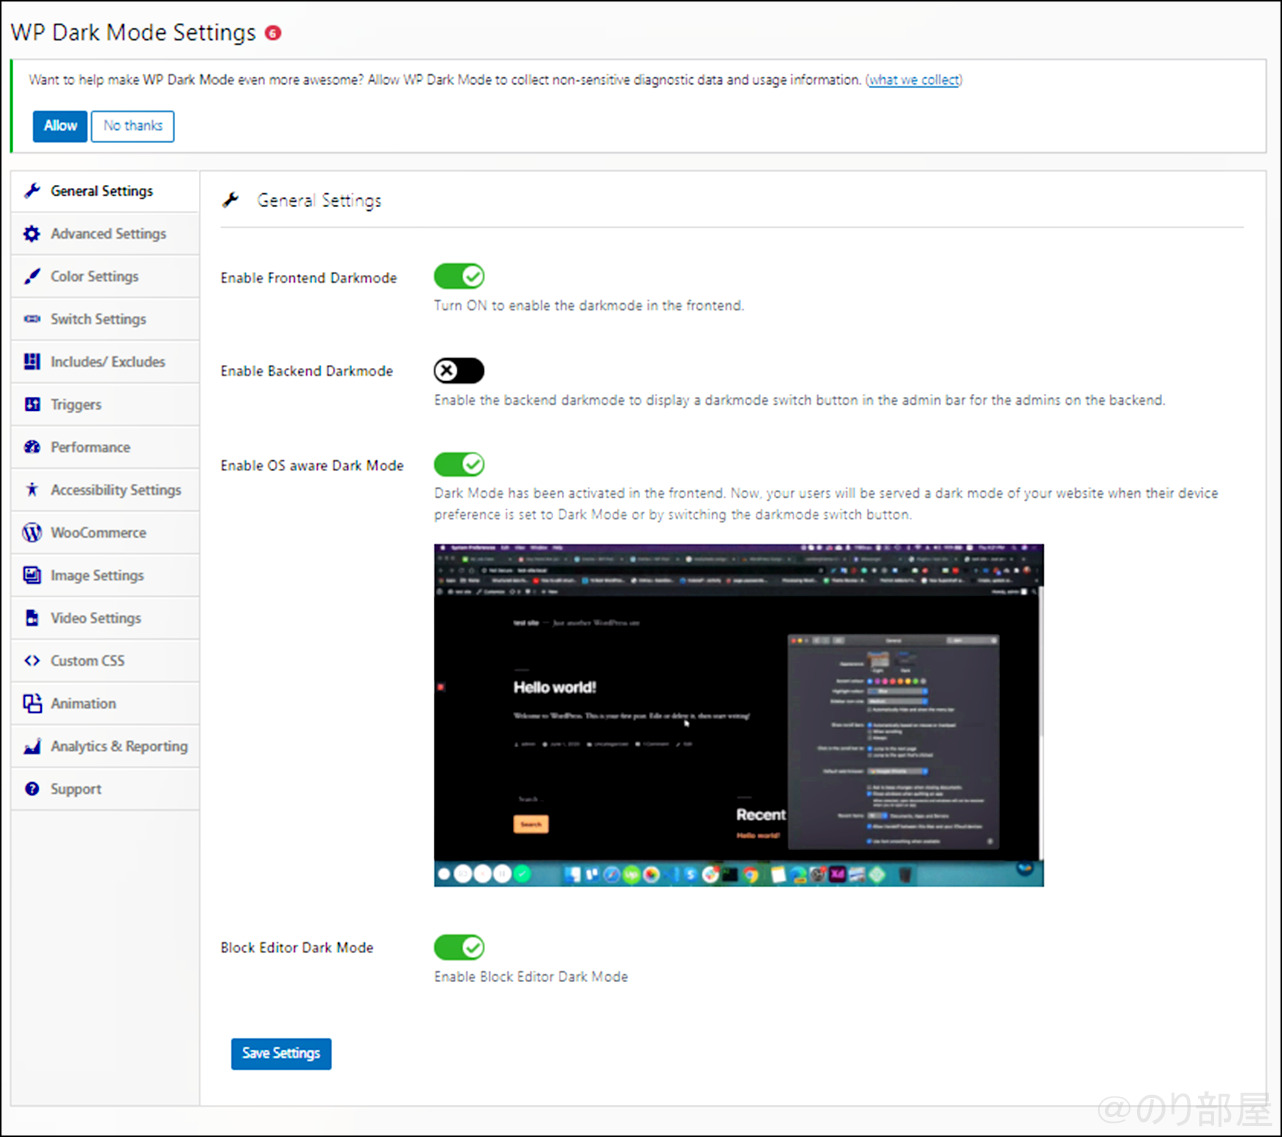This screenshot has height=1137, width=1282.
Task: Click the gear icon for Advanced Settings
Action: pyautogui.click(x=32, y=233)
